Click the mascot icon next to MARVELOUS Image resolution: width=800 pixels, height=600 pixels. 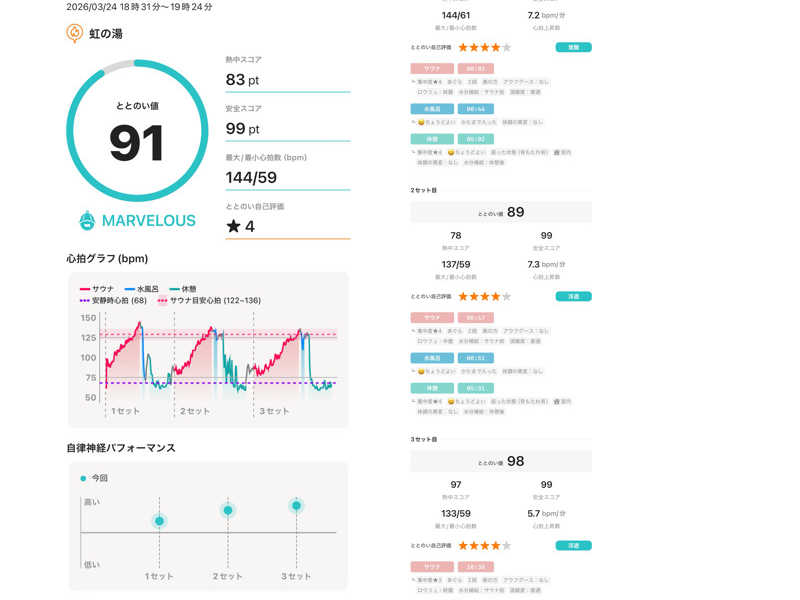pos(88,220)
